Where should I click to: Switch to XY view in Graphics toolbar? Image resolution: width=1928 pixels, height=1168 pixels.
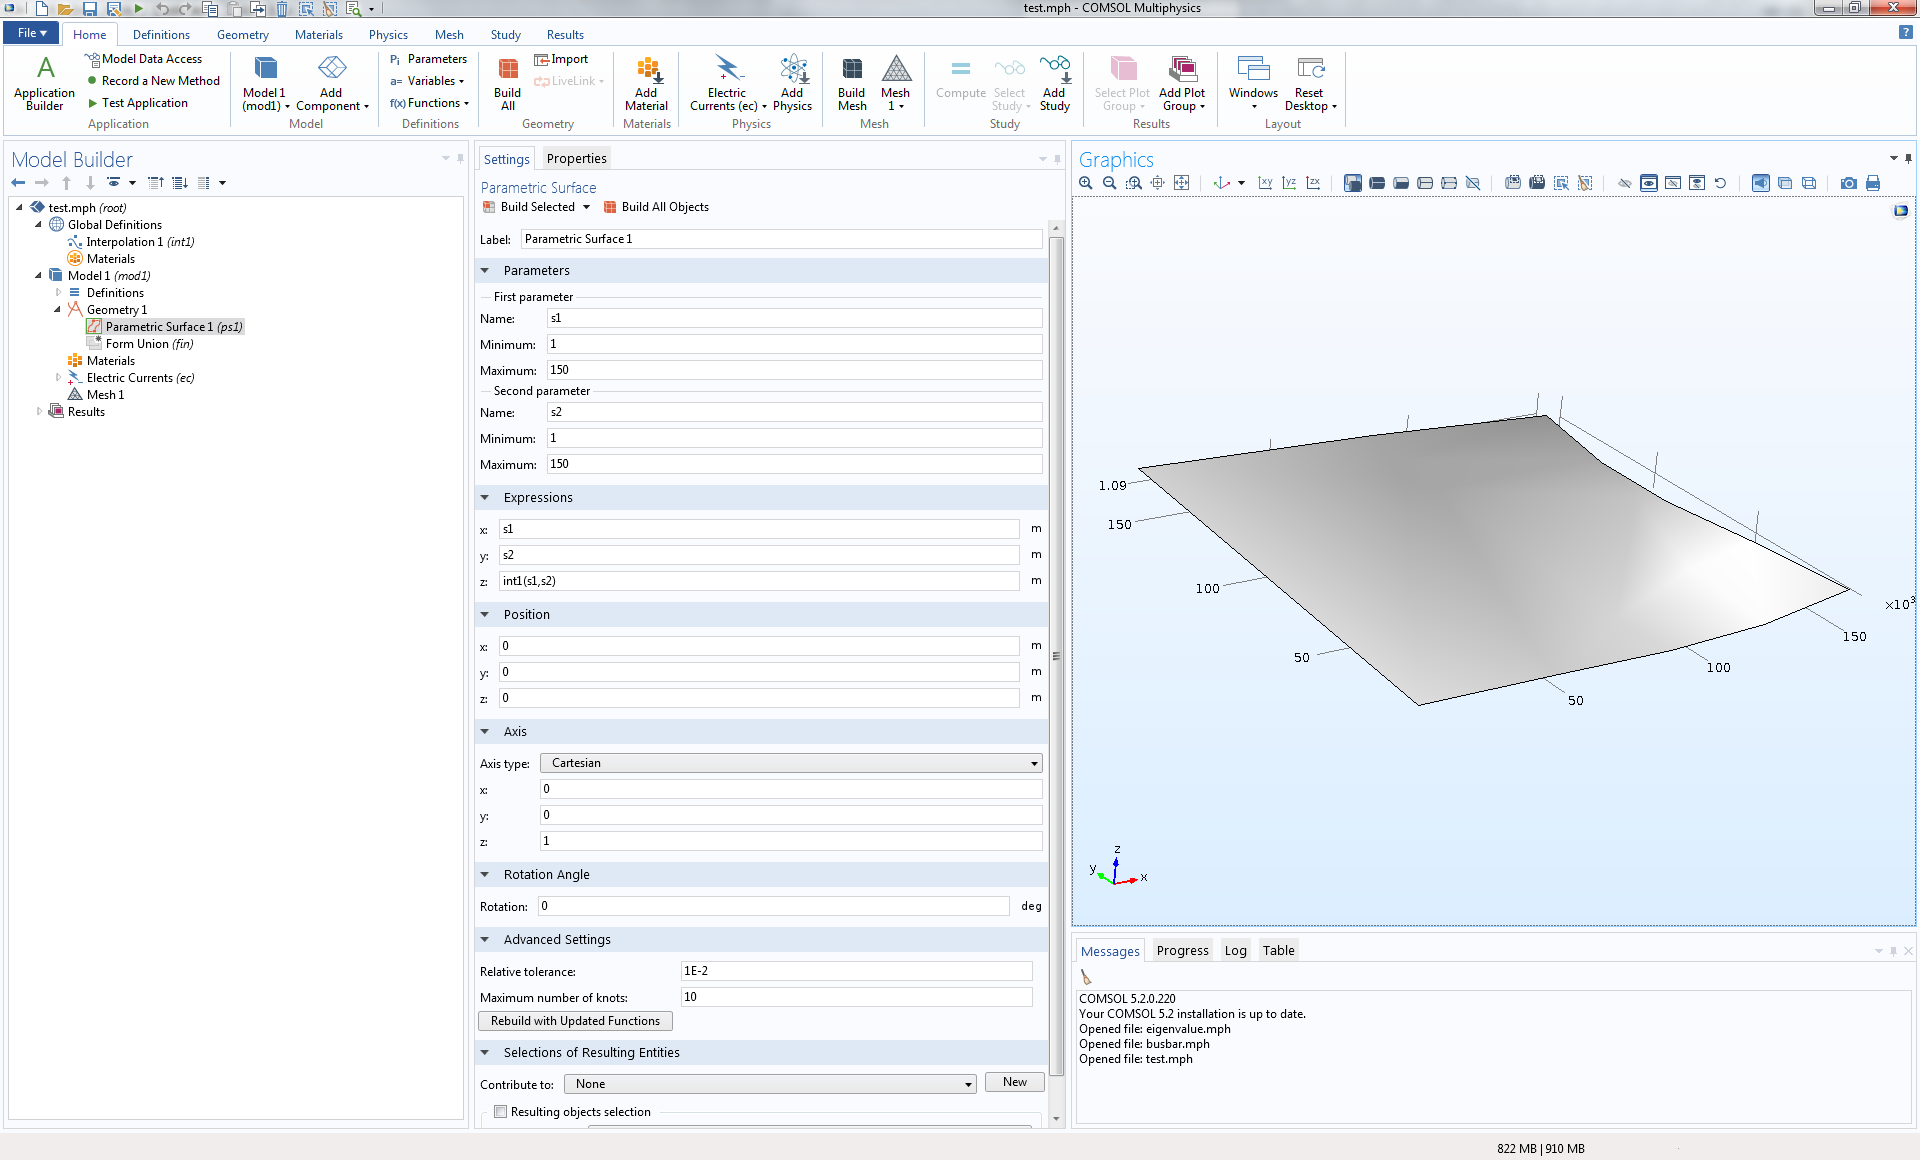[1265, 183]
